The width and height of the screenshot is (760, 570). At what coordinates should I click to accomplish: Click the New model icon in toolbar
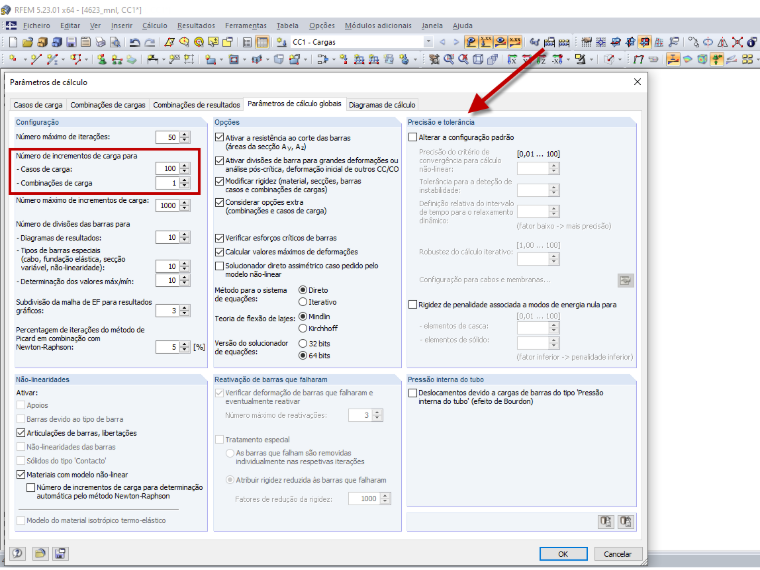click(14, 43)
